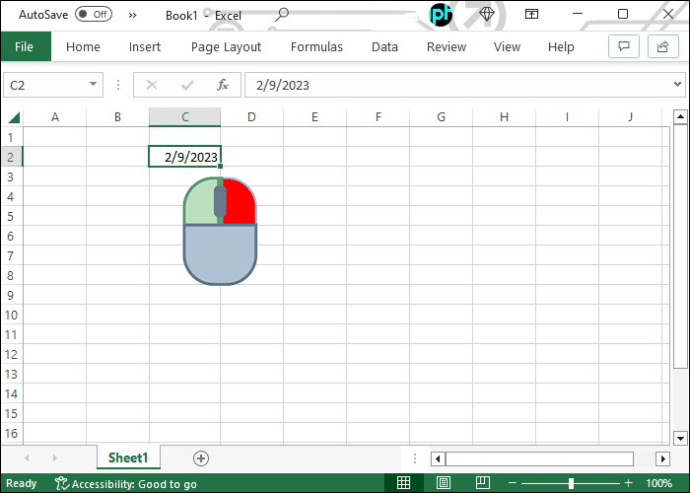Click the zoom out minus button

pos(512,483)
